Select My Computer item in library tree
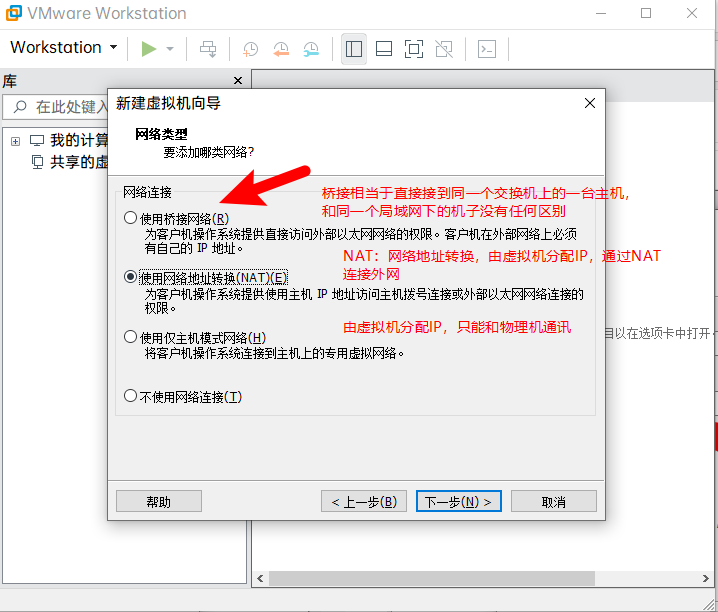This screenshot has height=612, width=718. point(69,140)
